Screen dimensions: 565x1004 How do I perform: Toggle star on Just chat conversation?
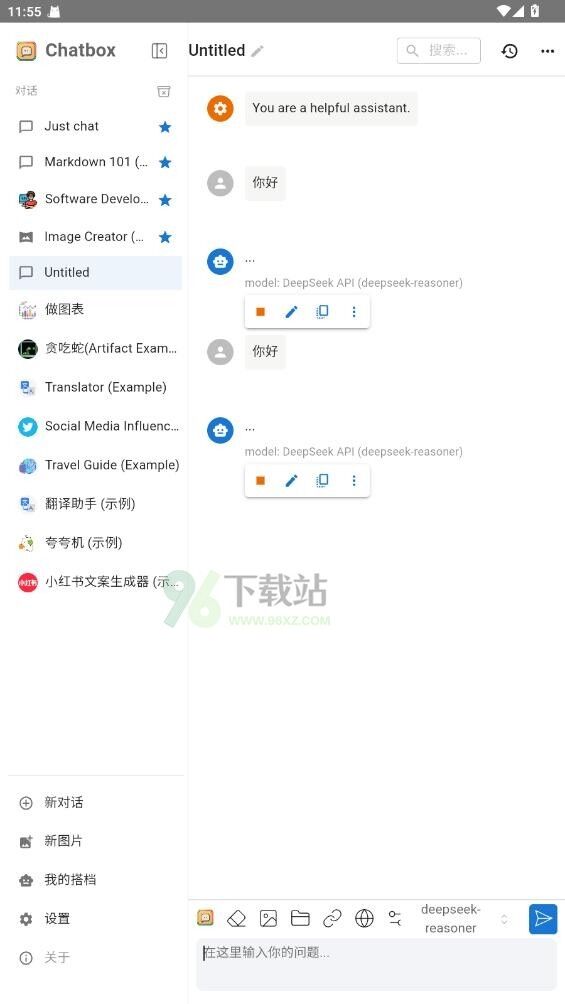pyautogui.click(x=165, y=127)
